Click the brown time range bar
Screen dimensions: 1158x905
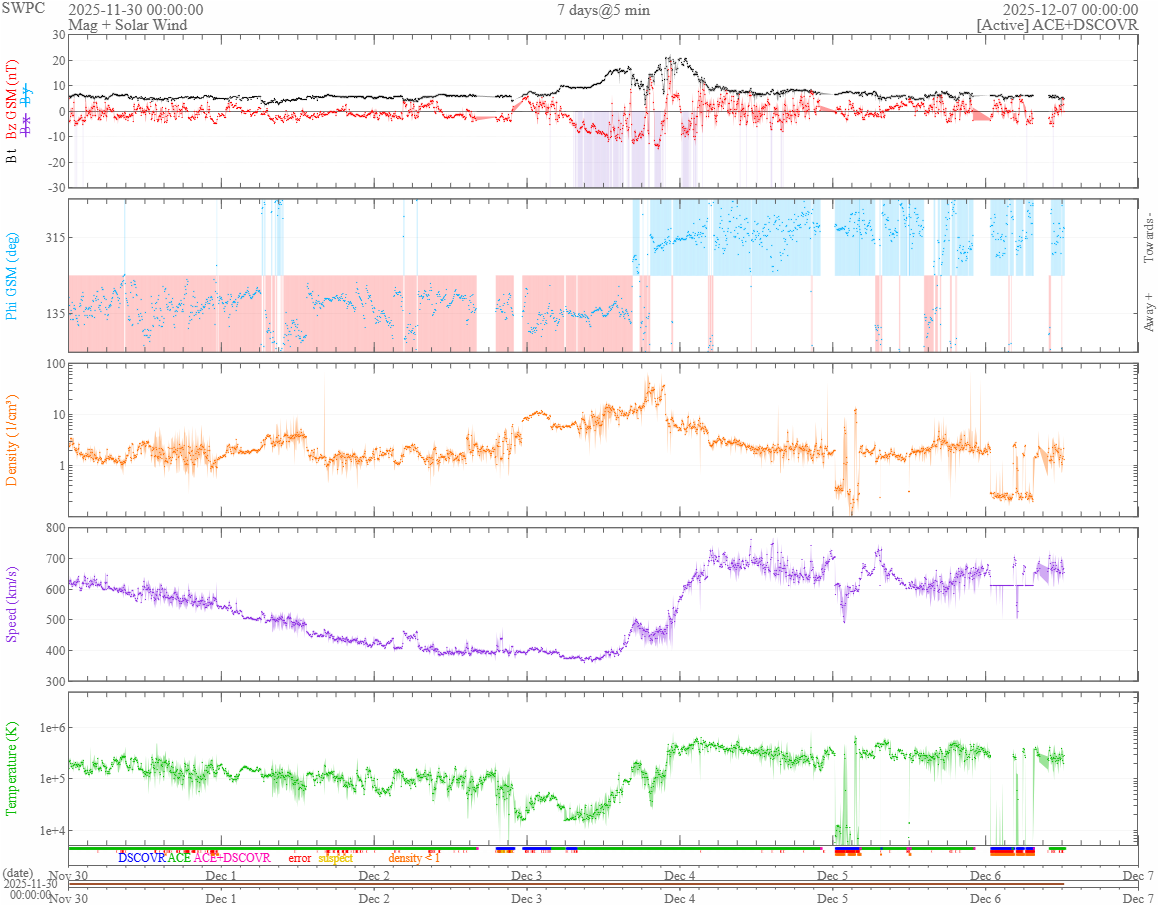(566, 884)
